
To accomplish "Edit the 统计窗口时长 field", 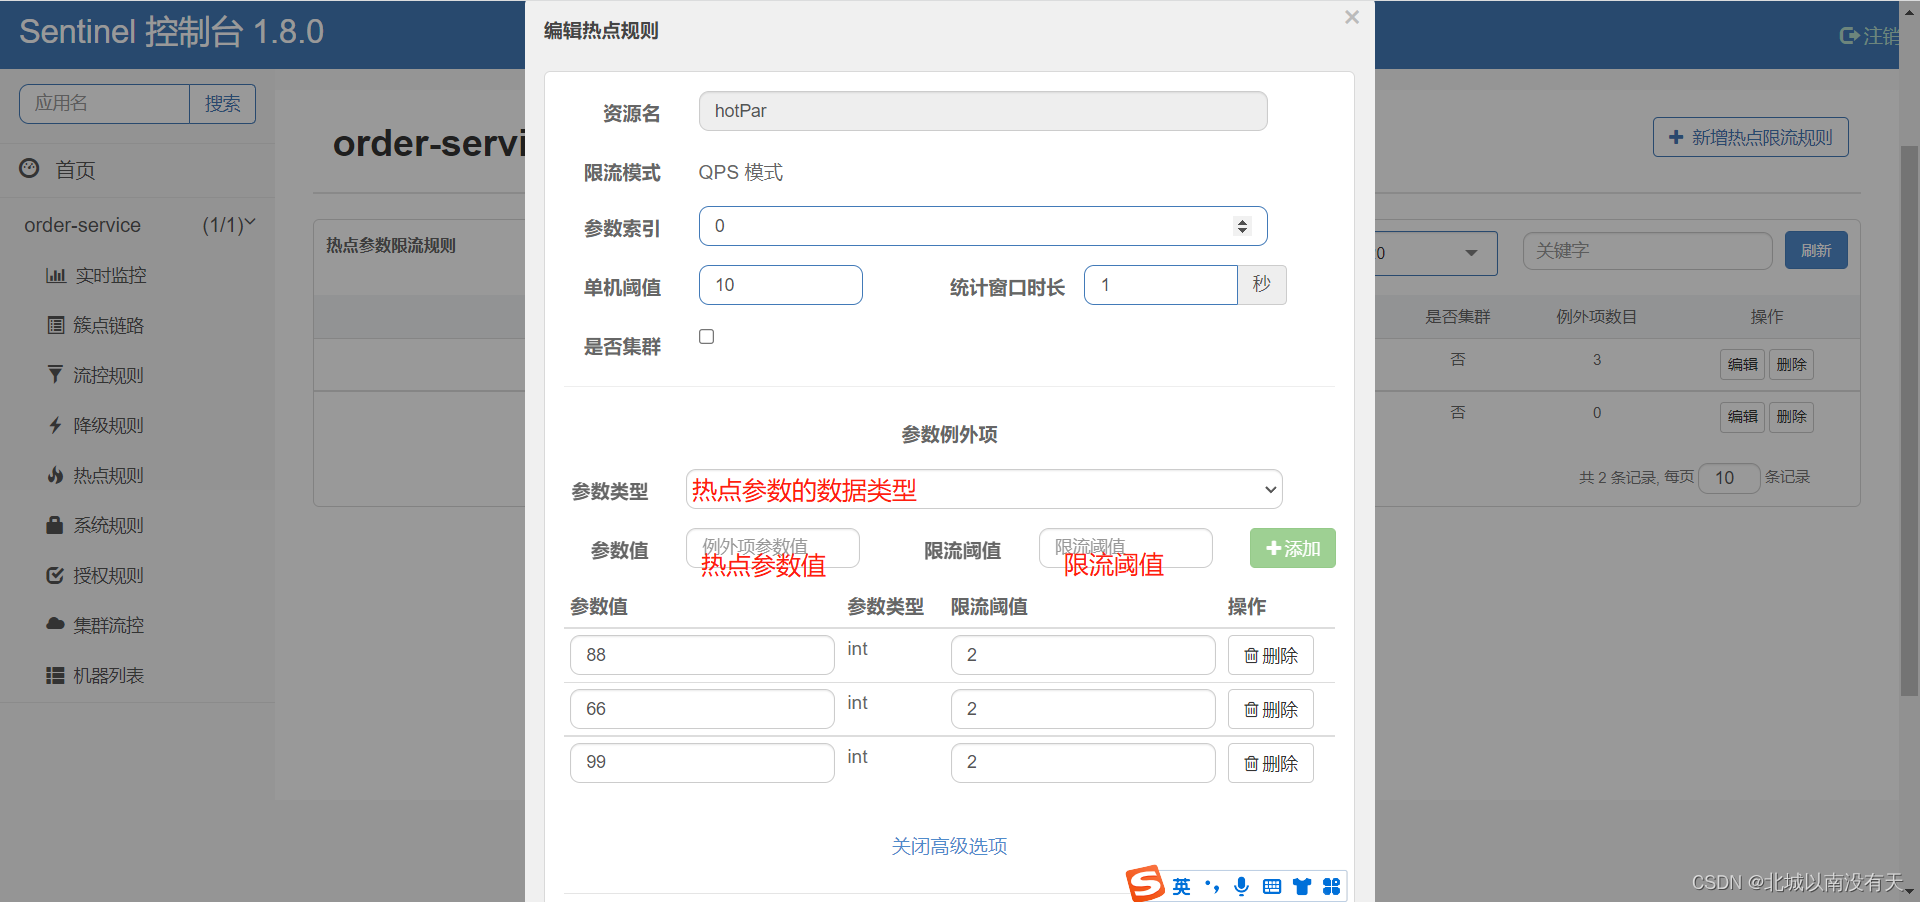I will 1160,285.
